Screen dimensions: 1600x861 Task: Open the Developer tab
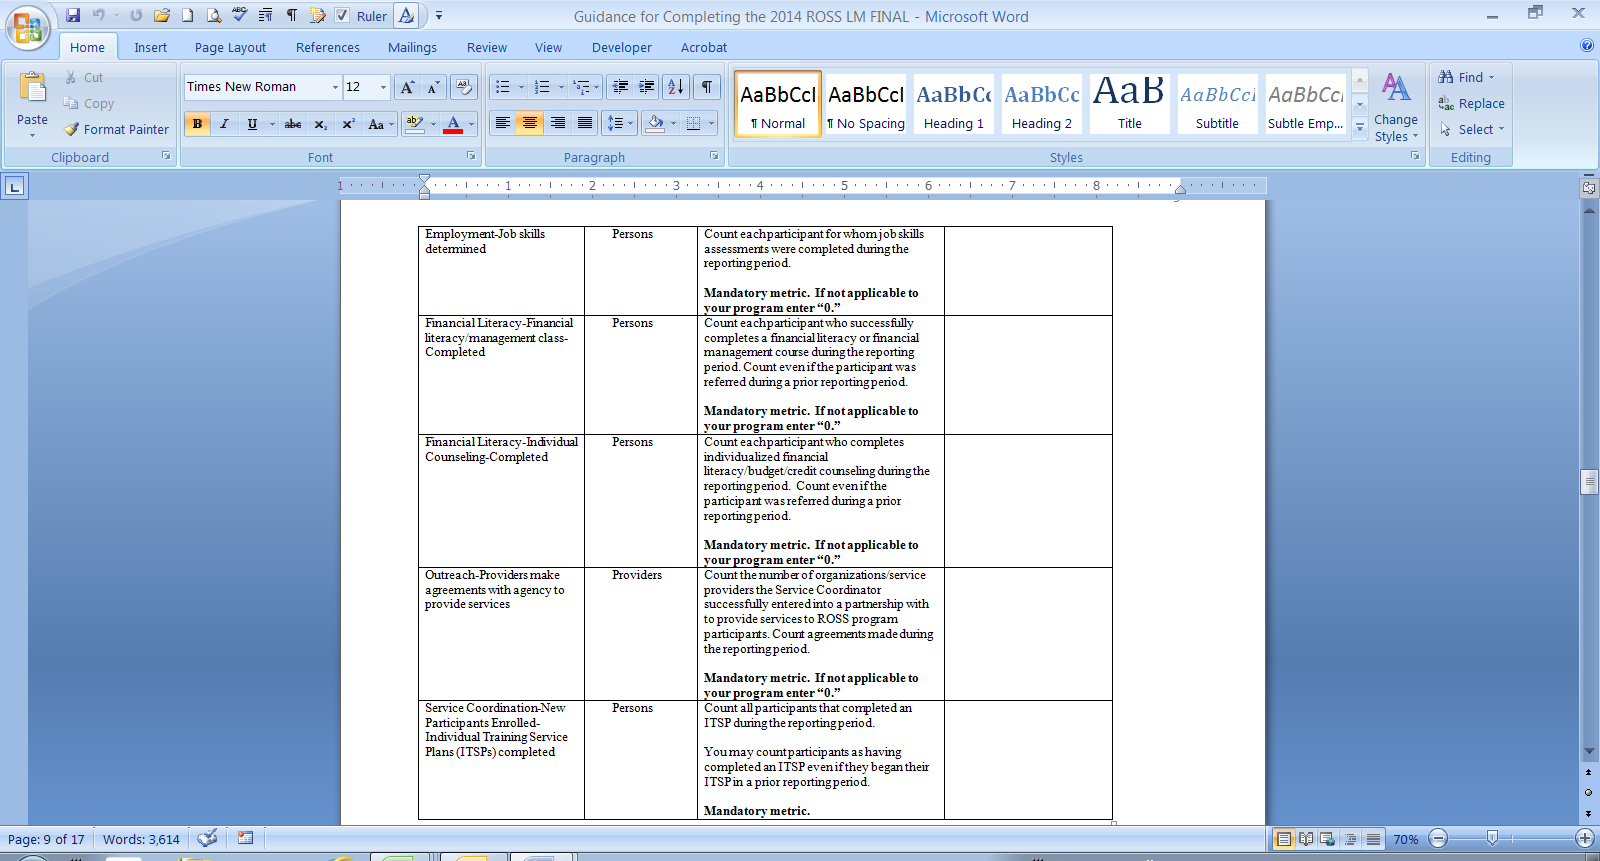point(622,47)
